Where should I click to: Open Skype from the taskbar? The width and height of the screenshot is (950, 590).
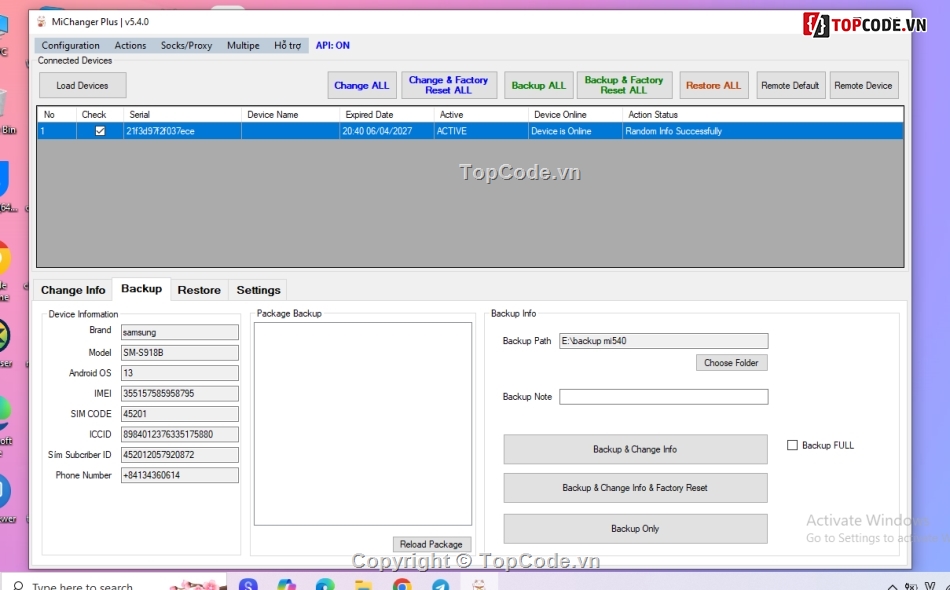click(249, 583)
